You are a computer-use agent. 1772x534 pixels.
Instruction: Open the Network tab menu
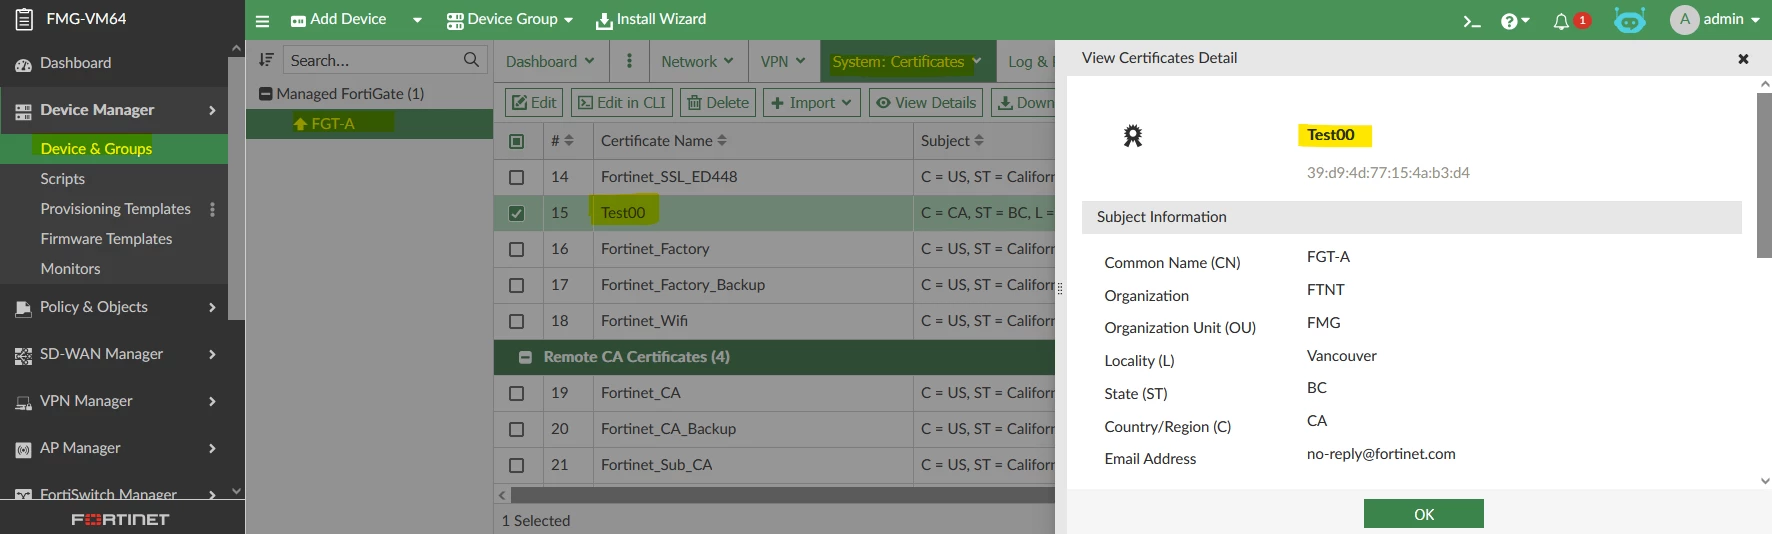tap(697, 61)
